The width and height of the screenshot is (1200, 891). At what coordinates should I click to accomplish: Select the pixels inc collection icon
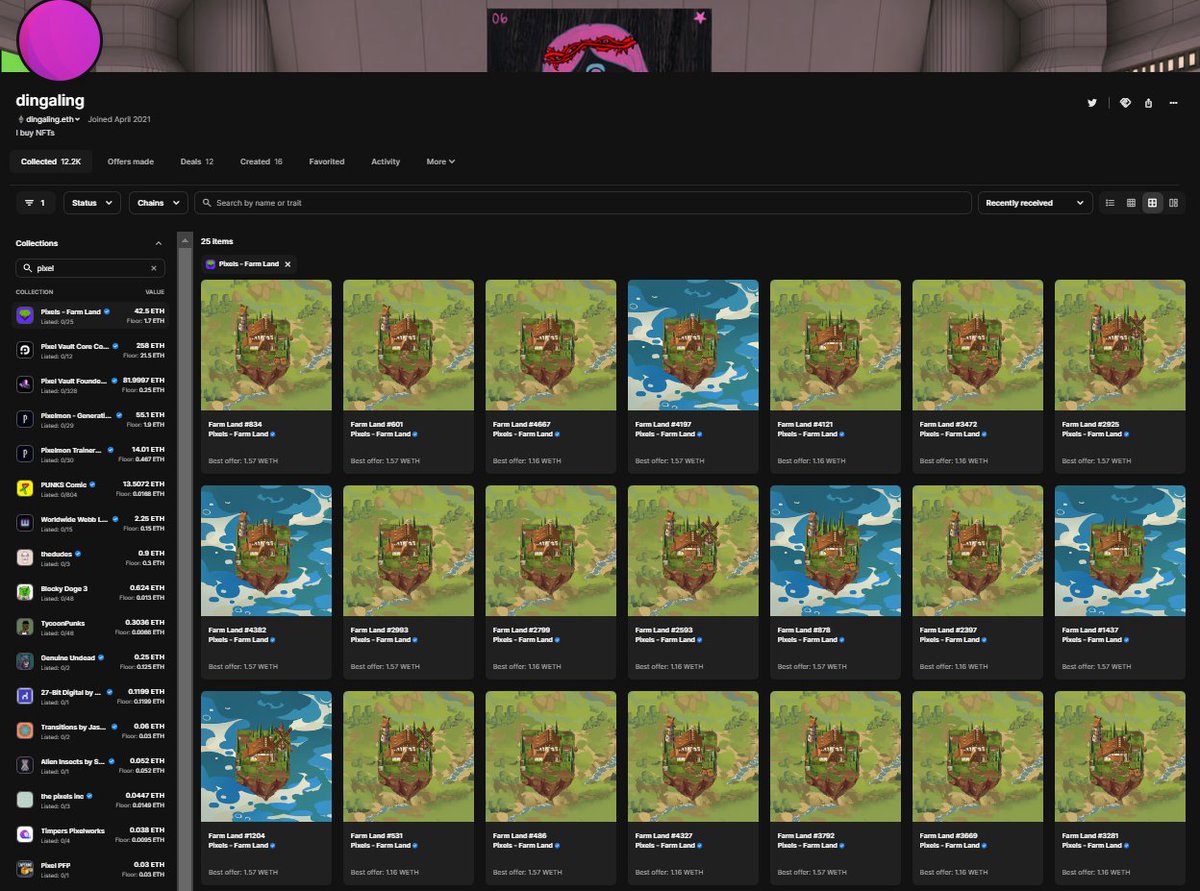(25, 800)
